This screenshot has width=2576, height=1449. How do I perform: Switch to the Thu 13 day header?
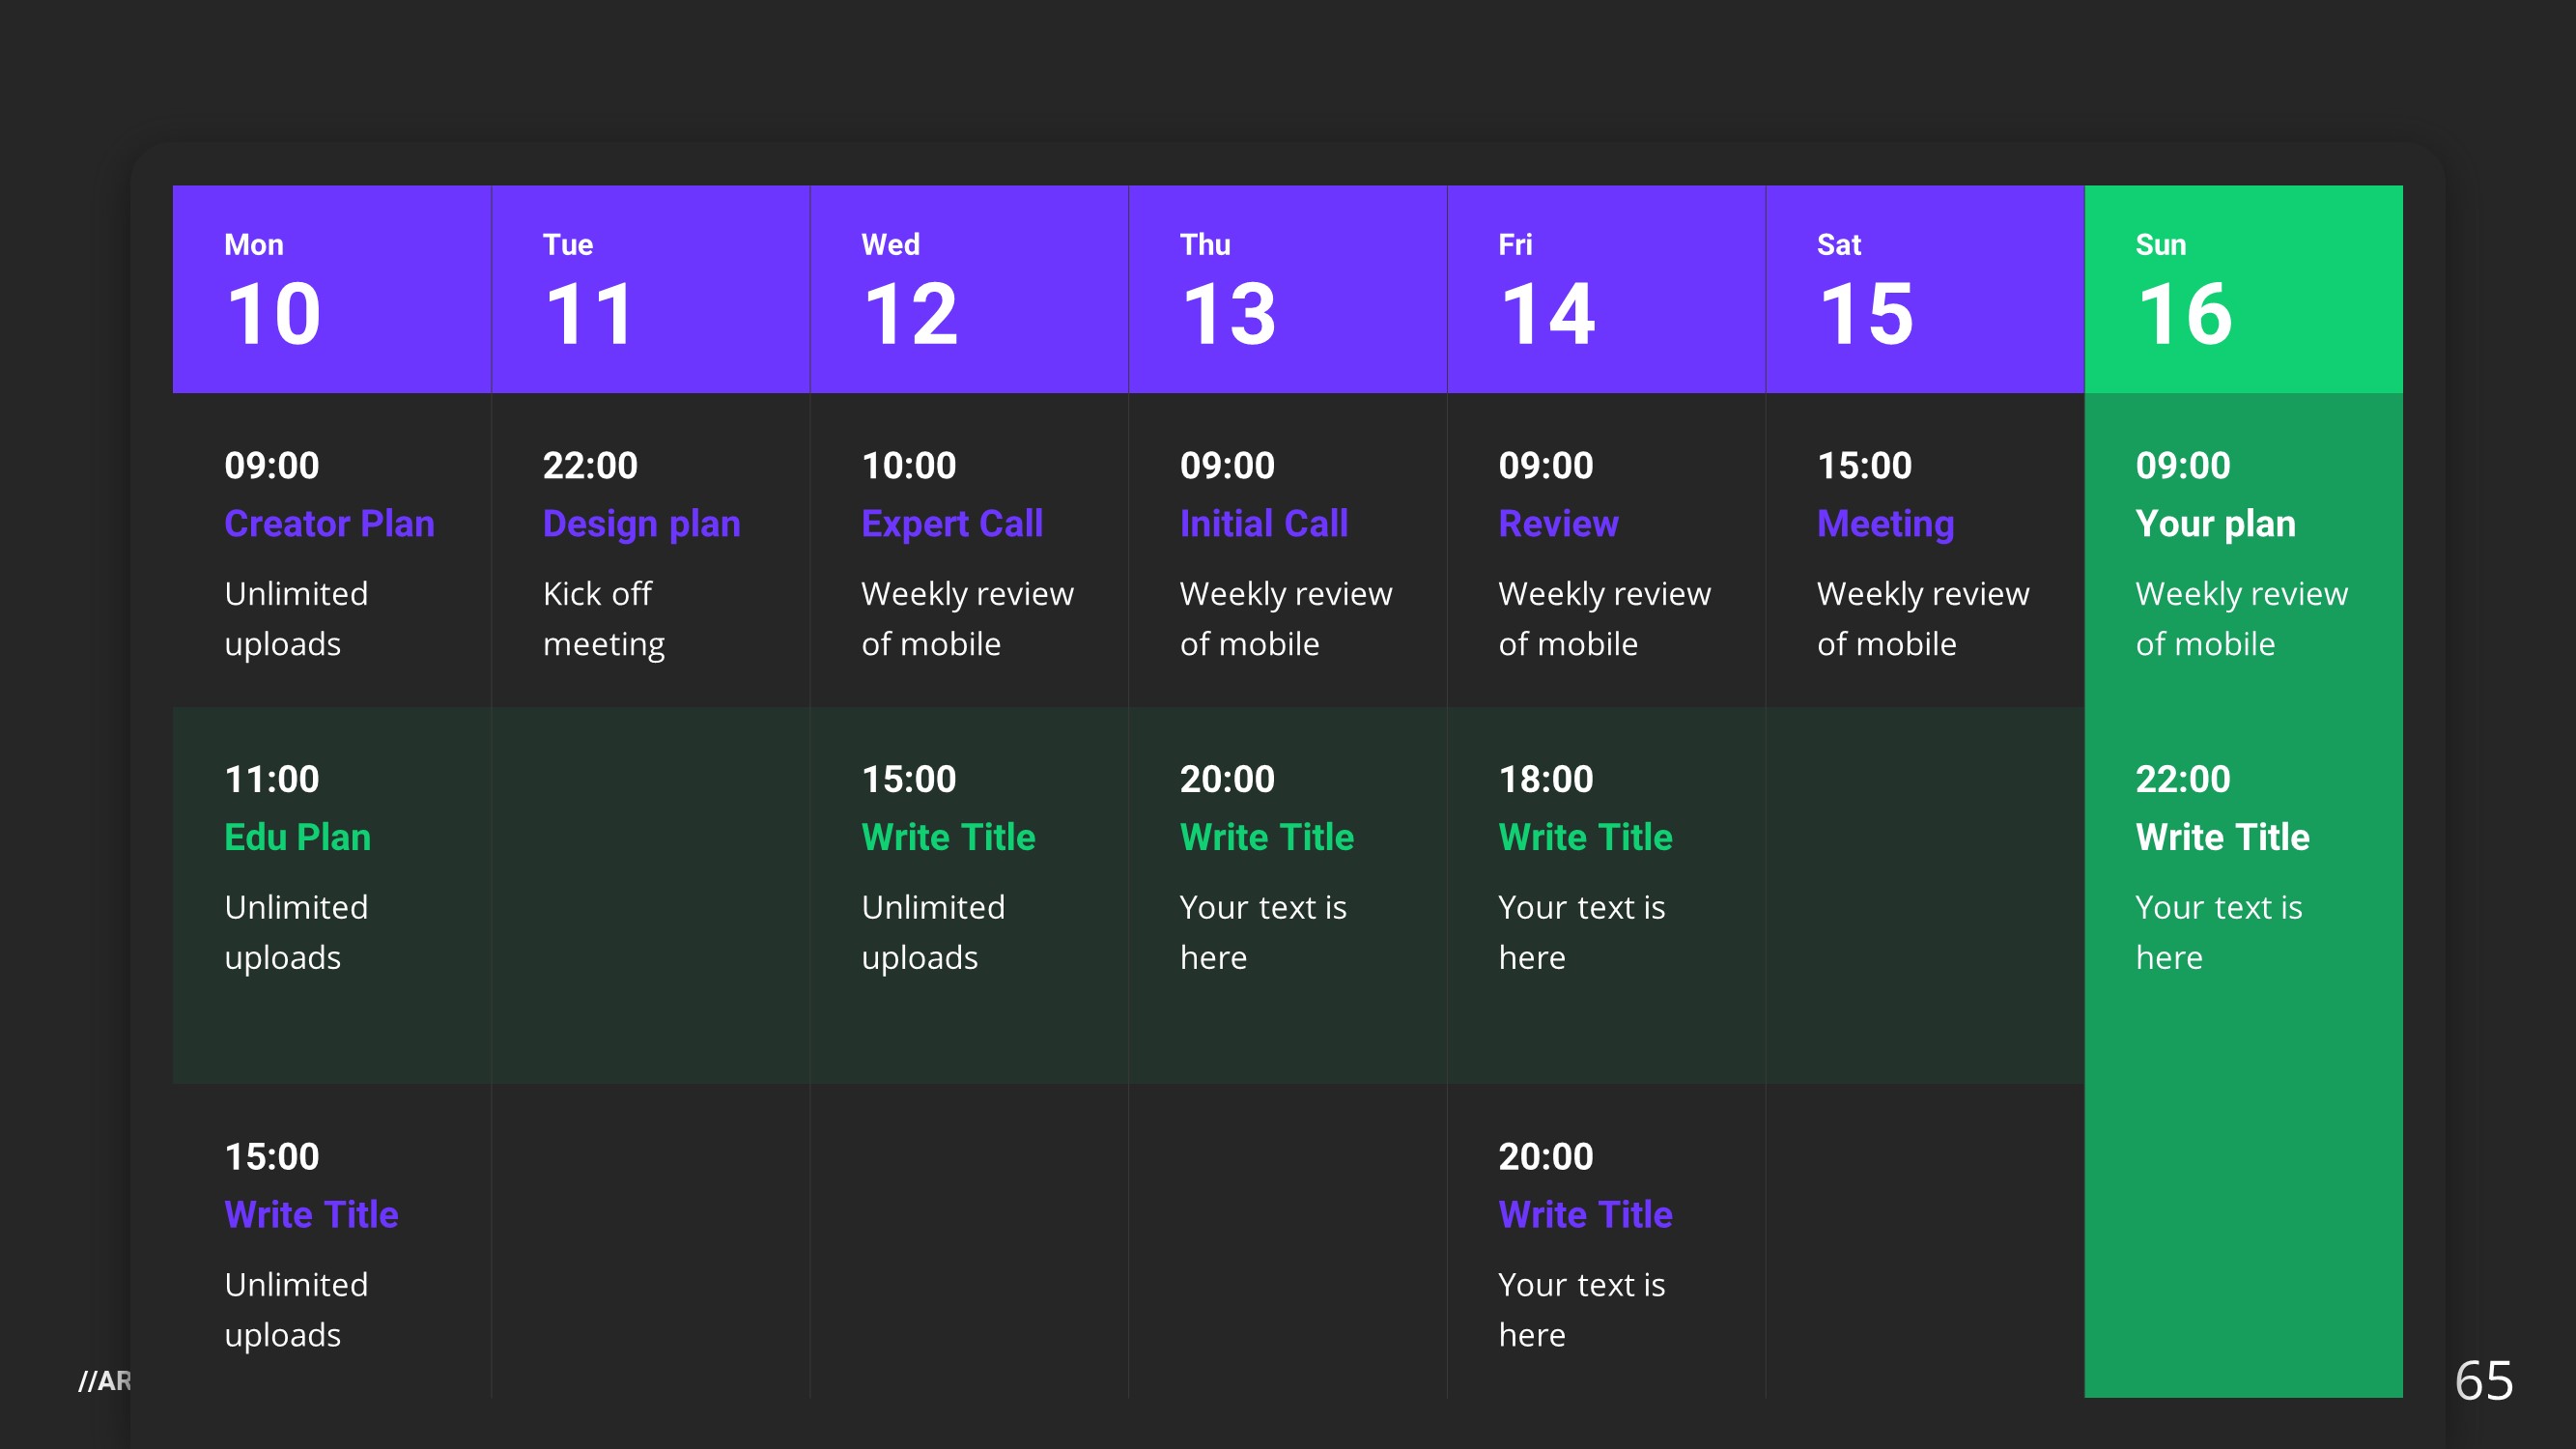click(1287, 289)
